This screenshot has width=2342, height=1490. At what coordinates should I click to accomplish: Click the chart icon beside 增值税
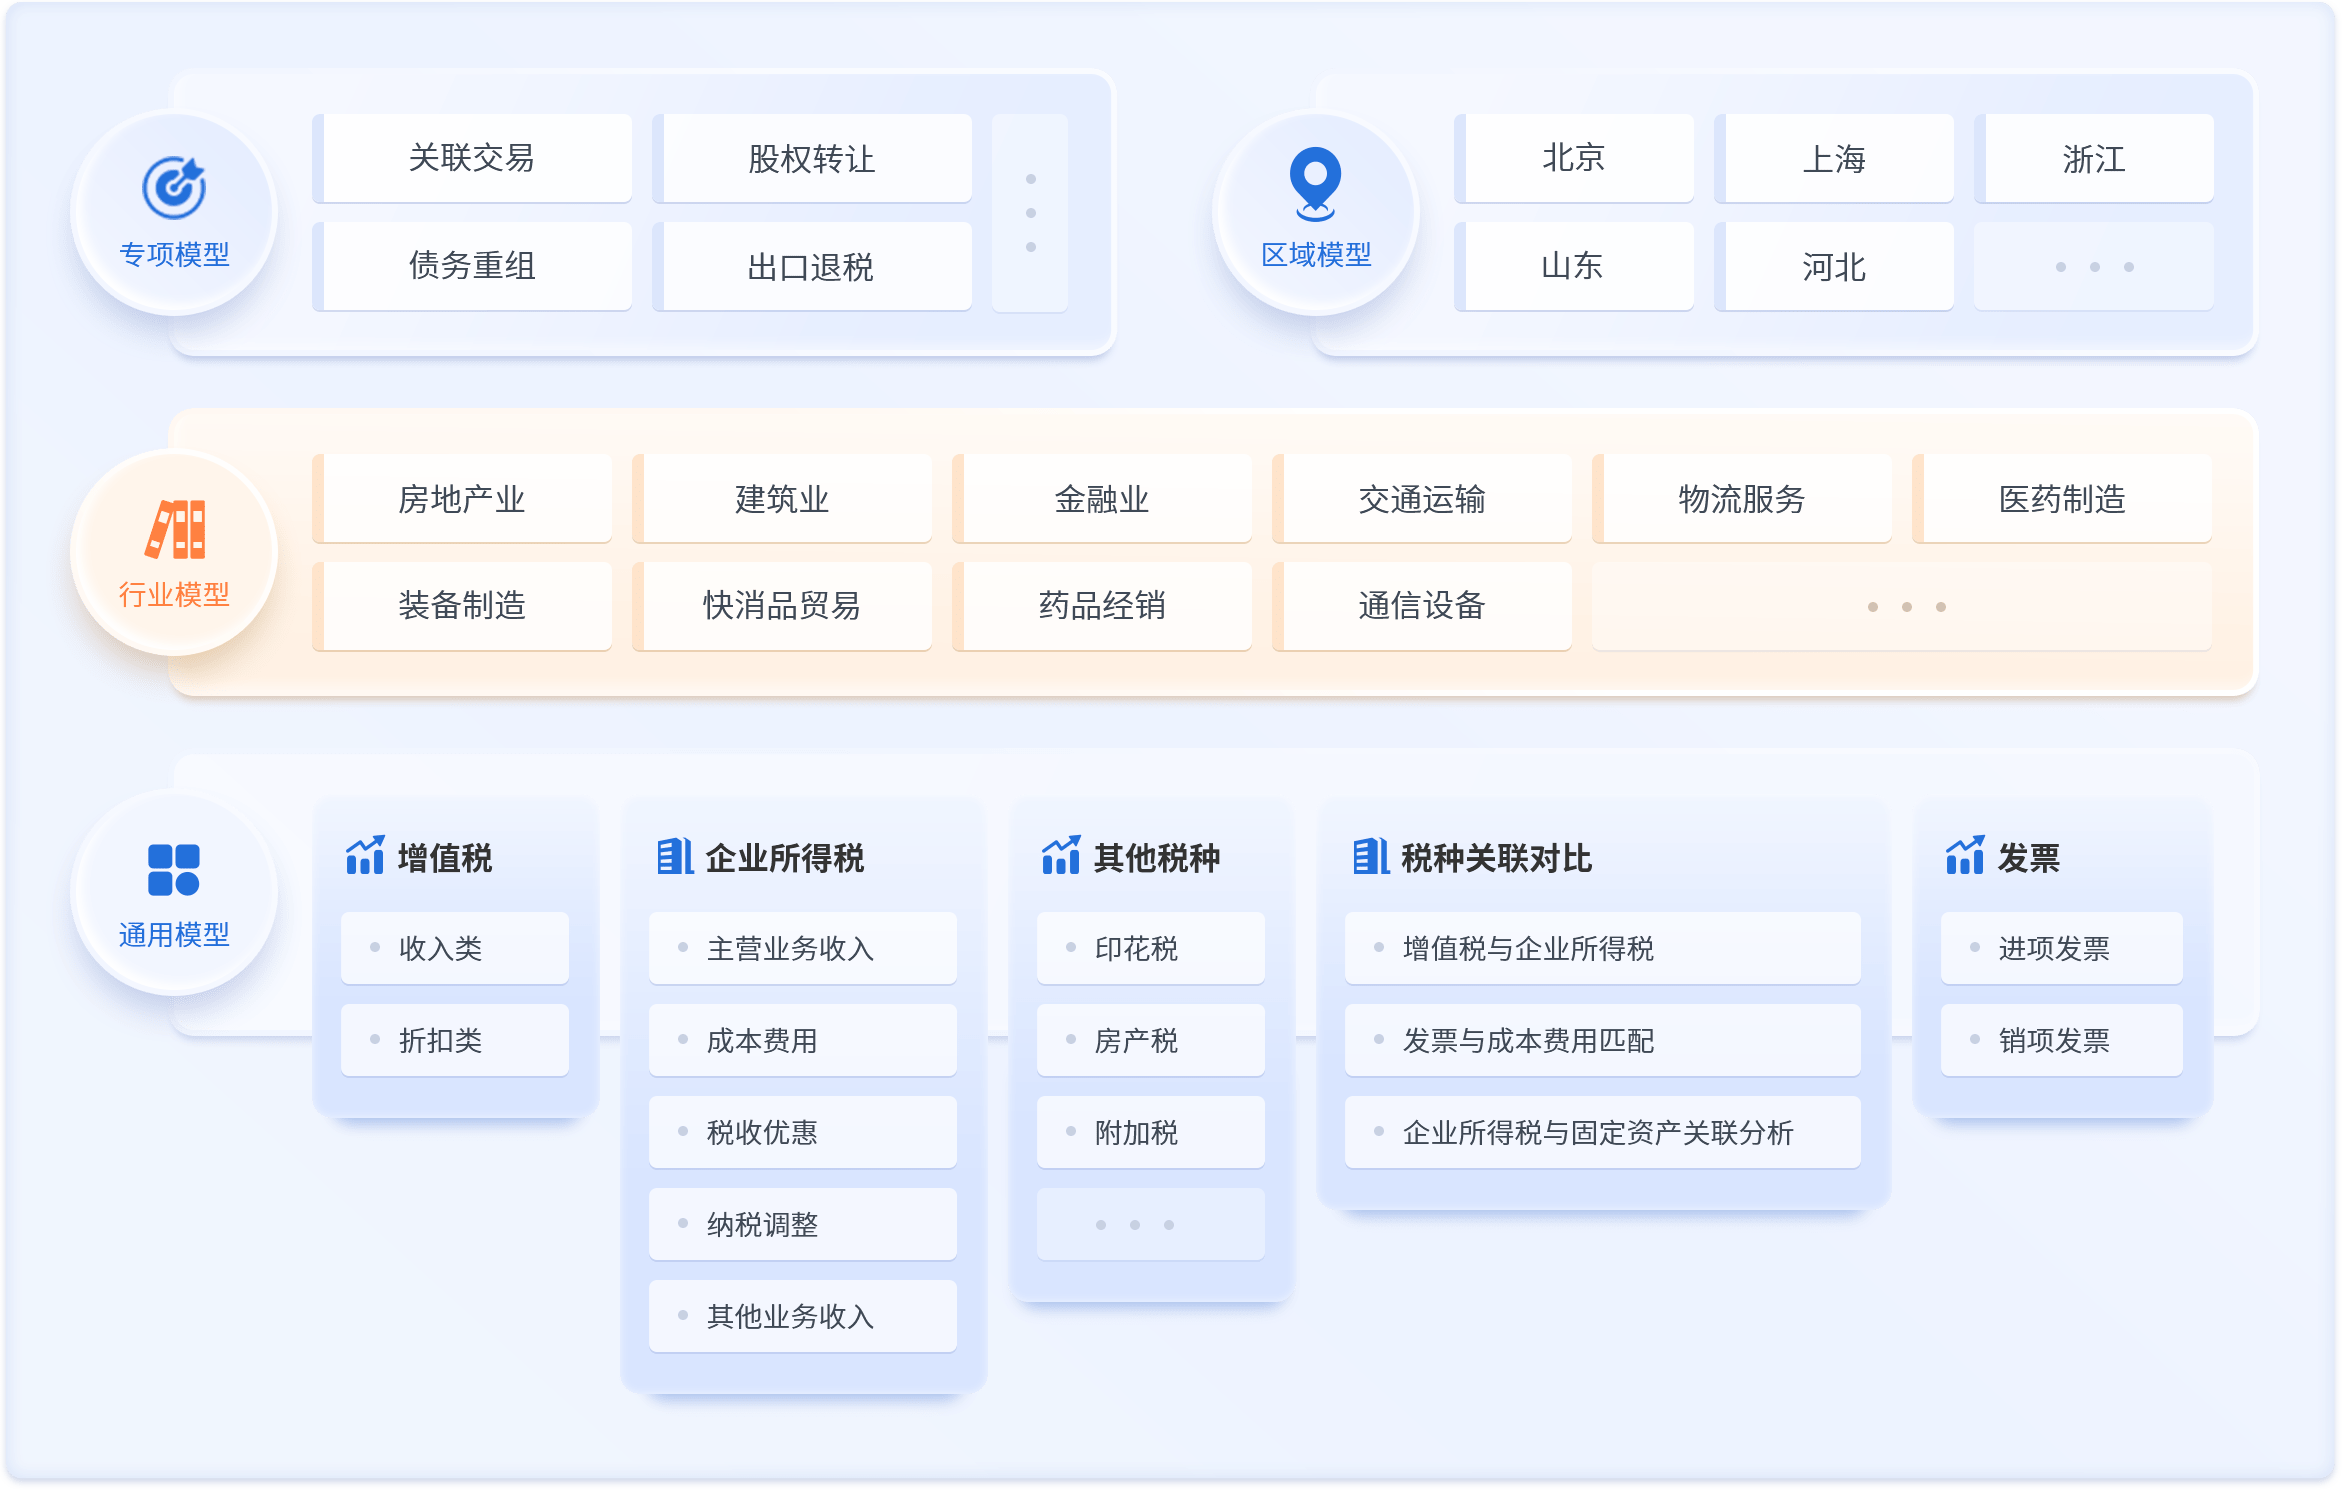[365, 857]
